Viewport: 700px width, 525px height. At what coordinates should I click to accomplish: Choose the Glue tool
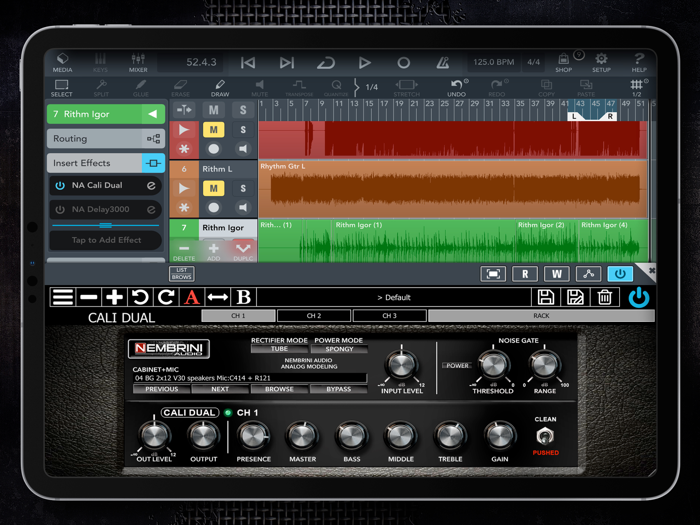141,88
